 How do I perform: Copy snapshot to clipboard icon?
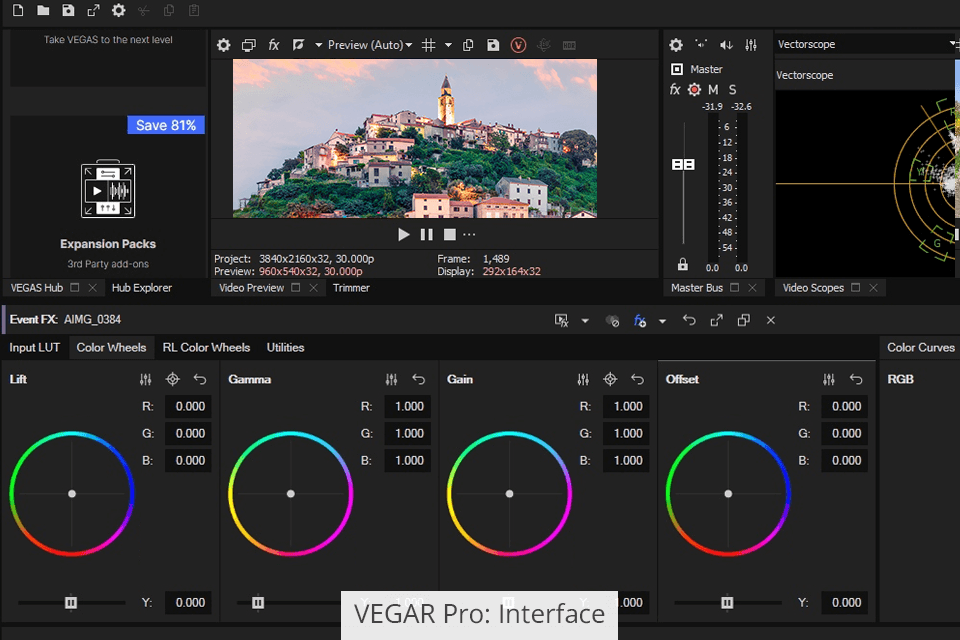[x=468, y=45]
